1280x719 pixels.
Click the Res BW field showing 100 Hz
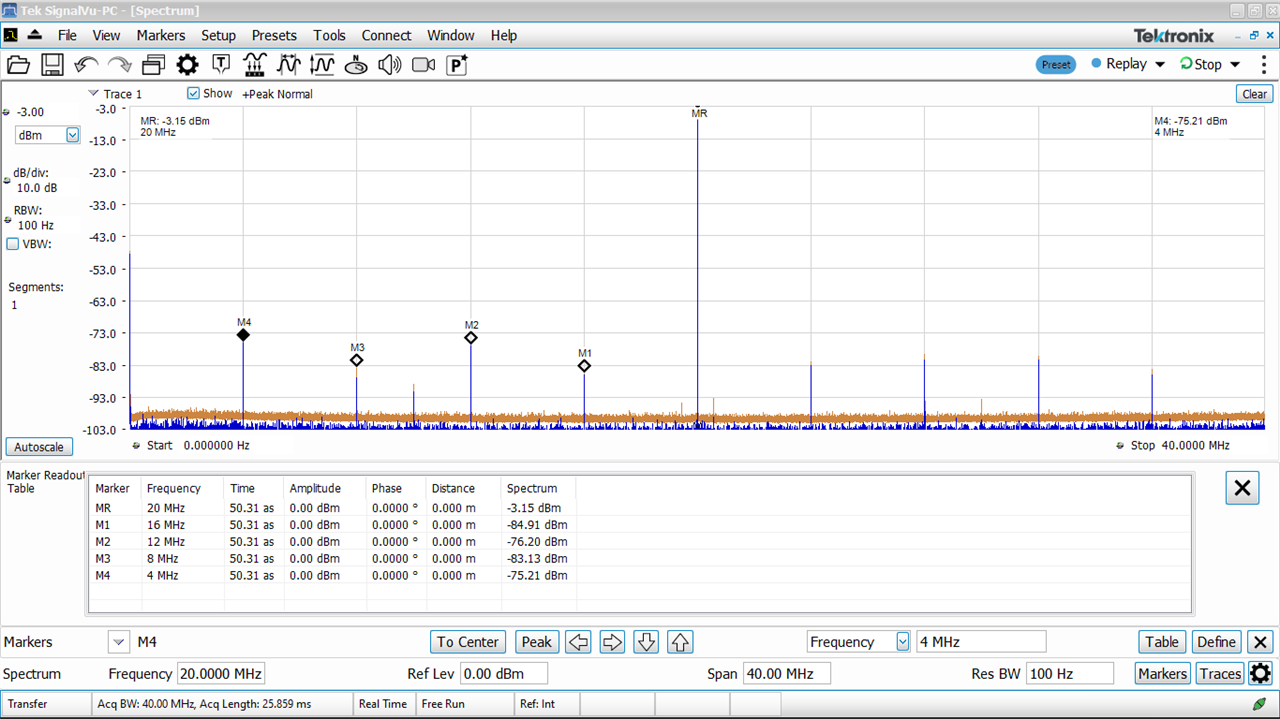(x=1070, y=674)
